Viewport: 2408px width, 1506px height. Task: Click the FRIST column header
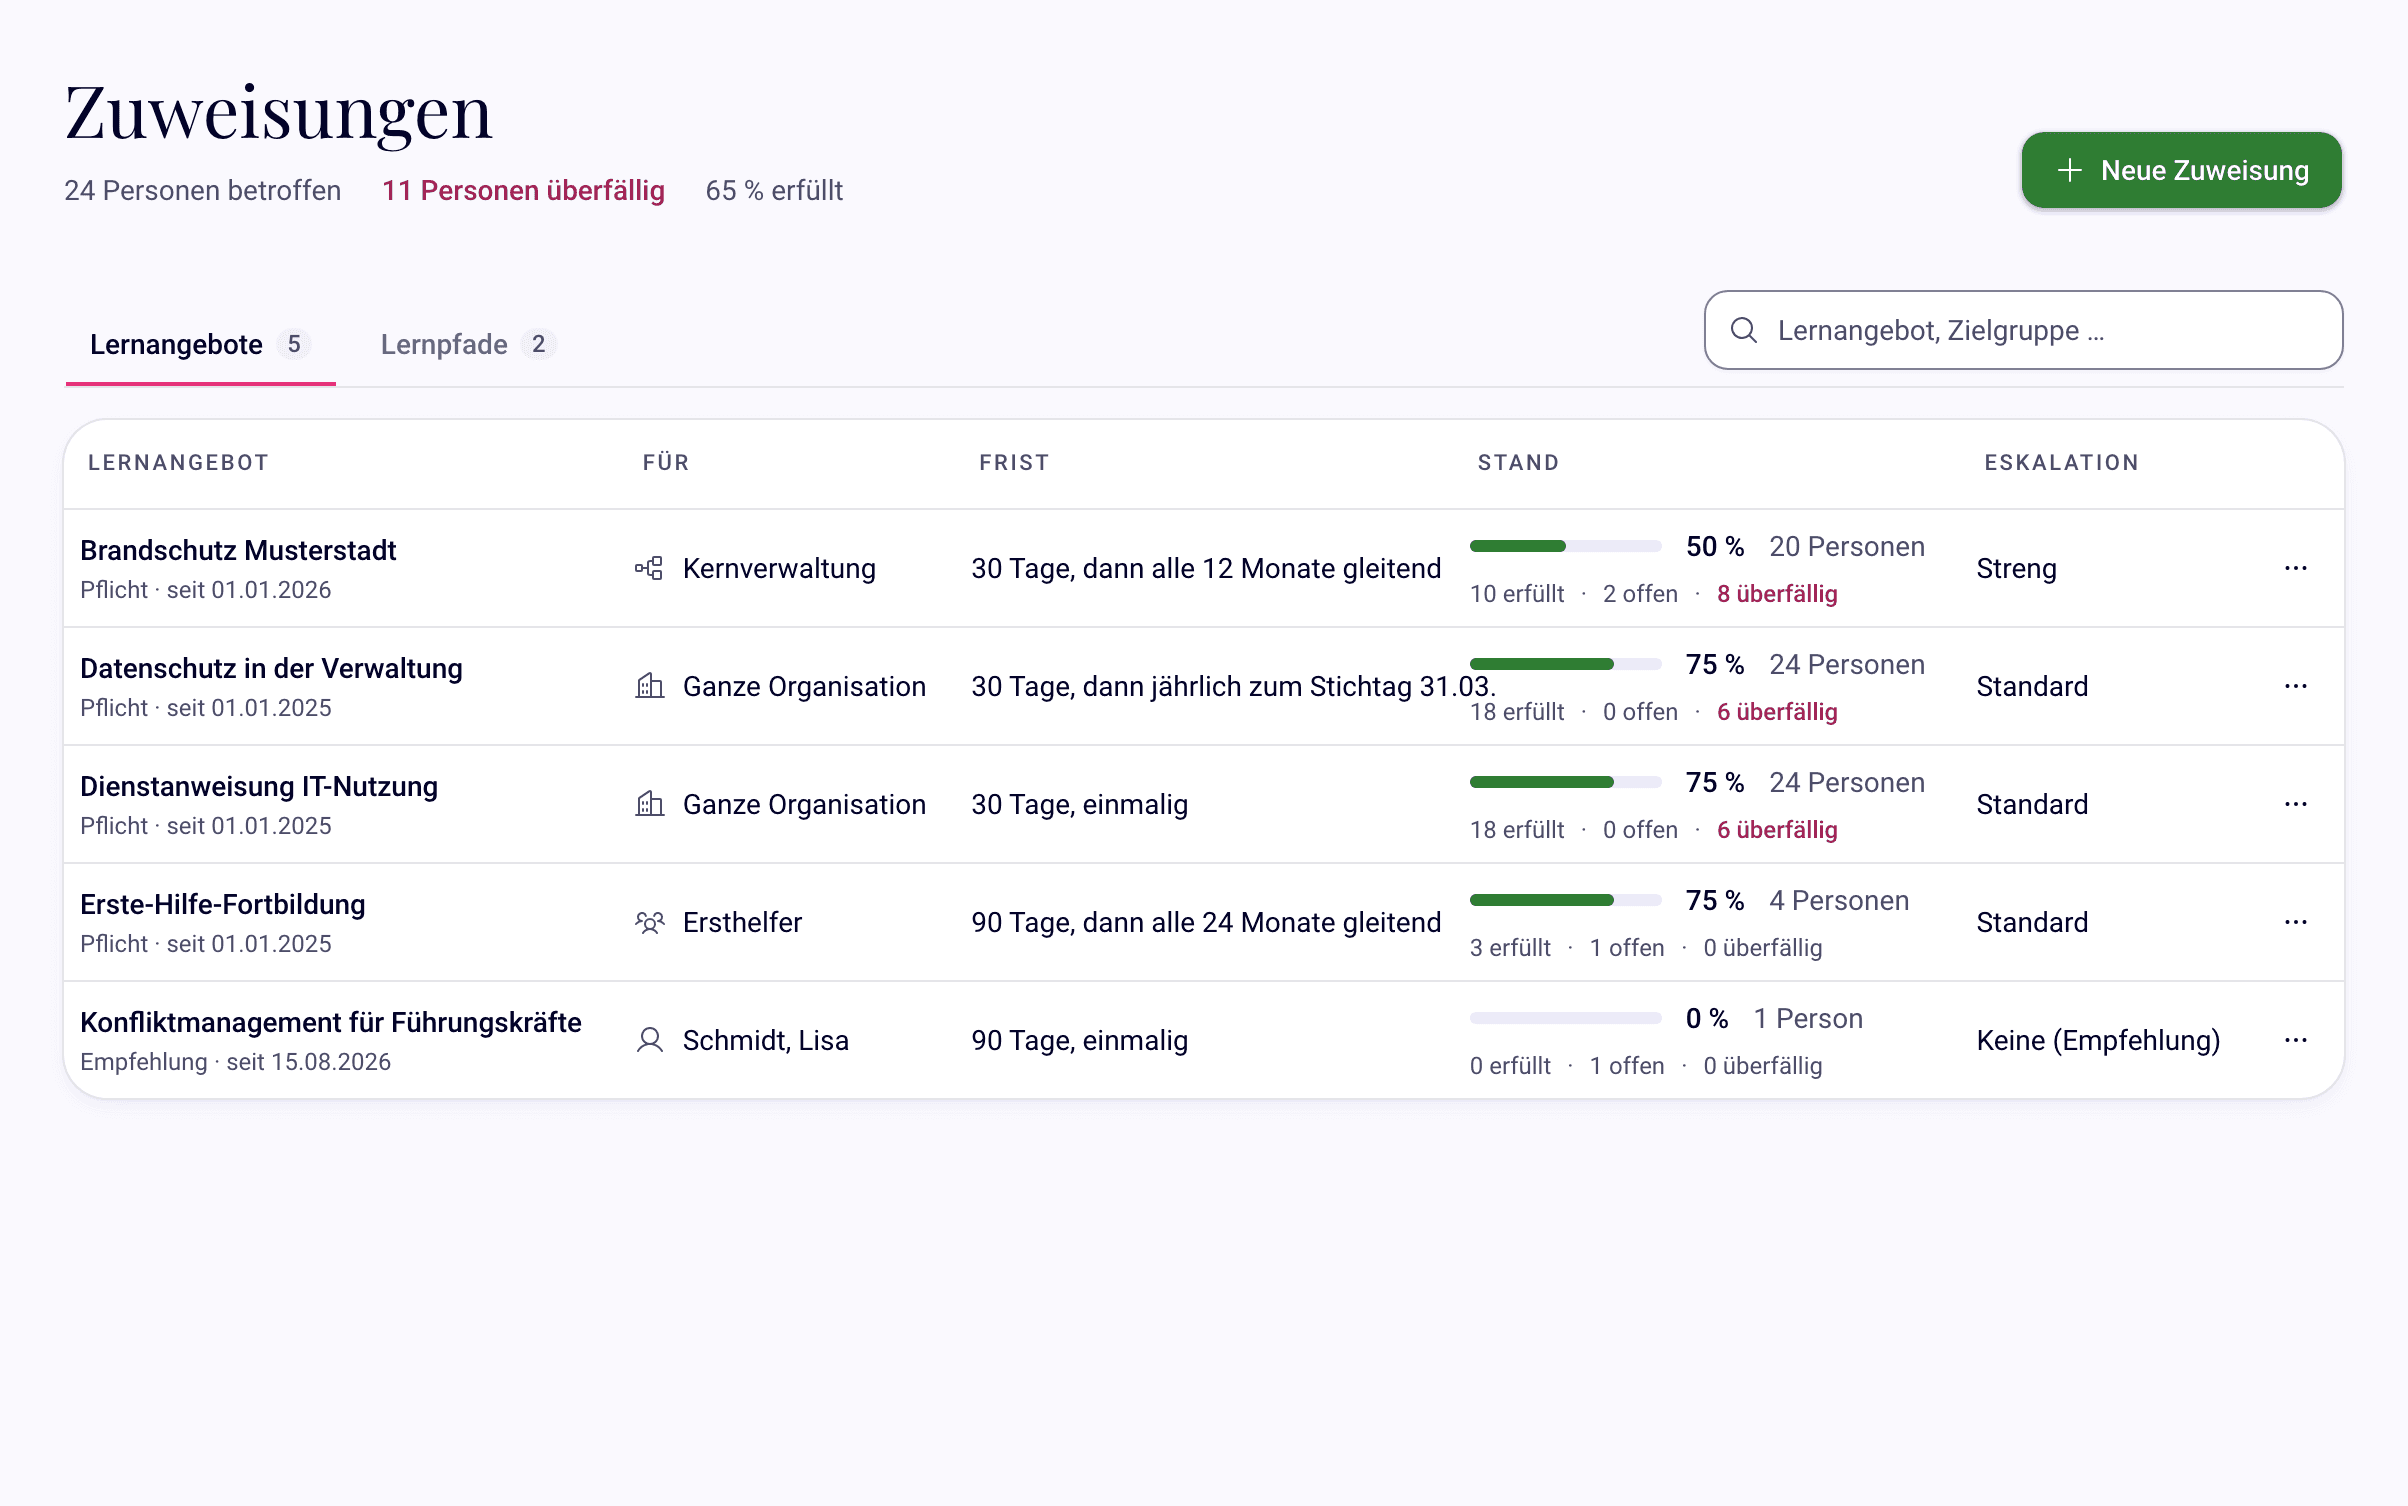tap(1014, 462)
